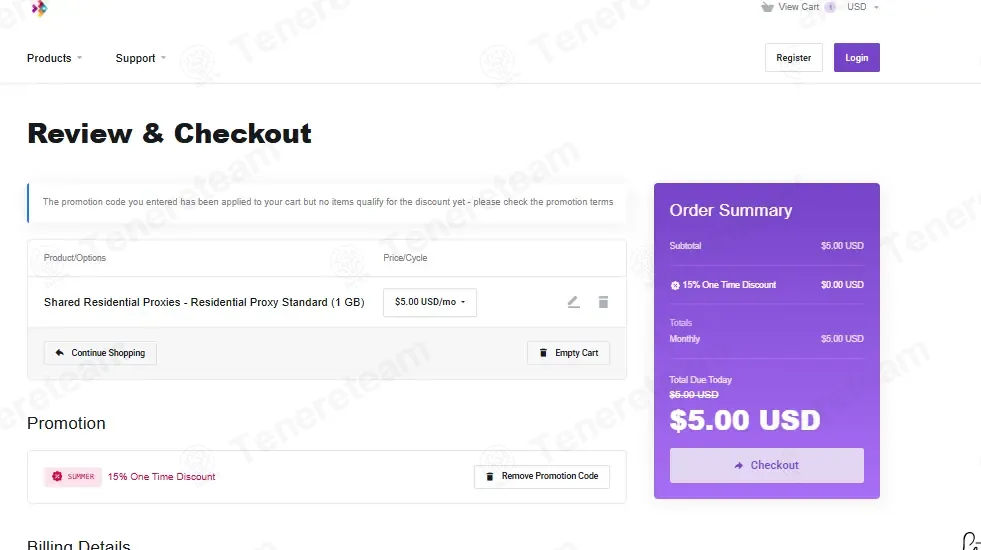The image size is (981, 550).
Task: Delete the Residential Proxy item via trash icon
Action: 603,302
